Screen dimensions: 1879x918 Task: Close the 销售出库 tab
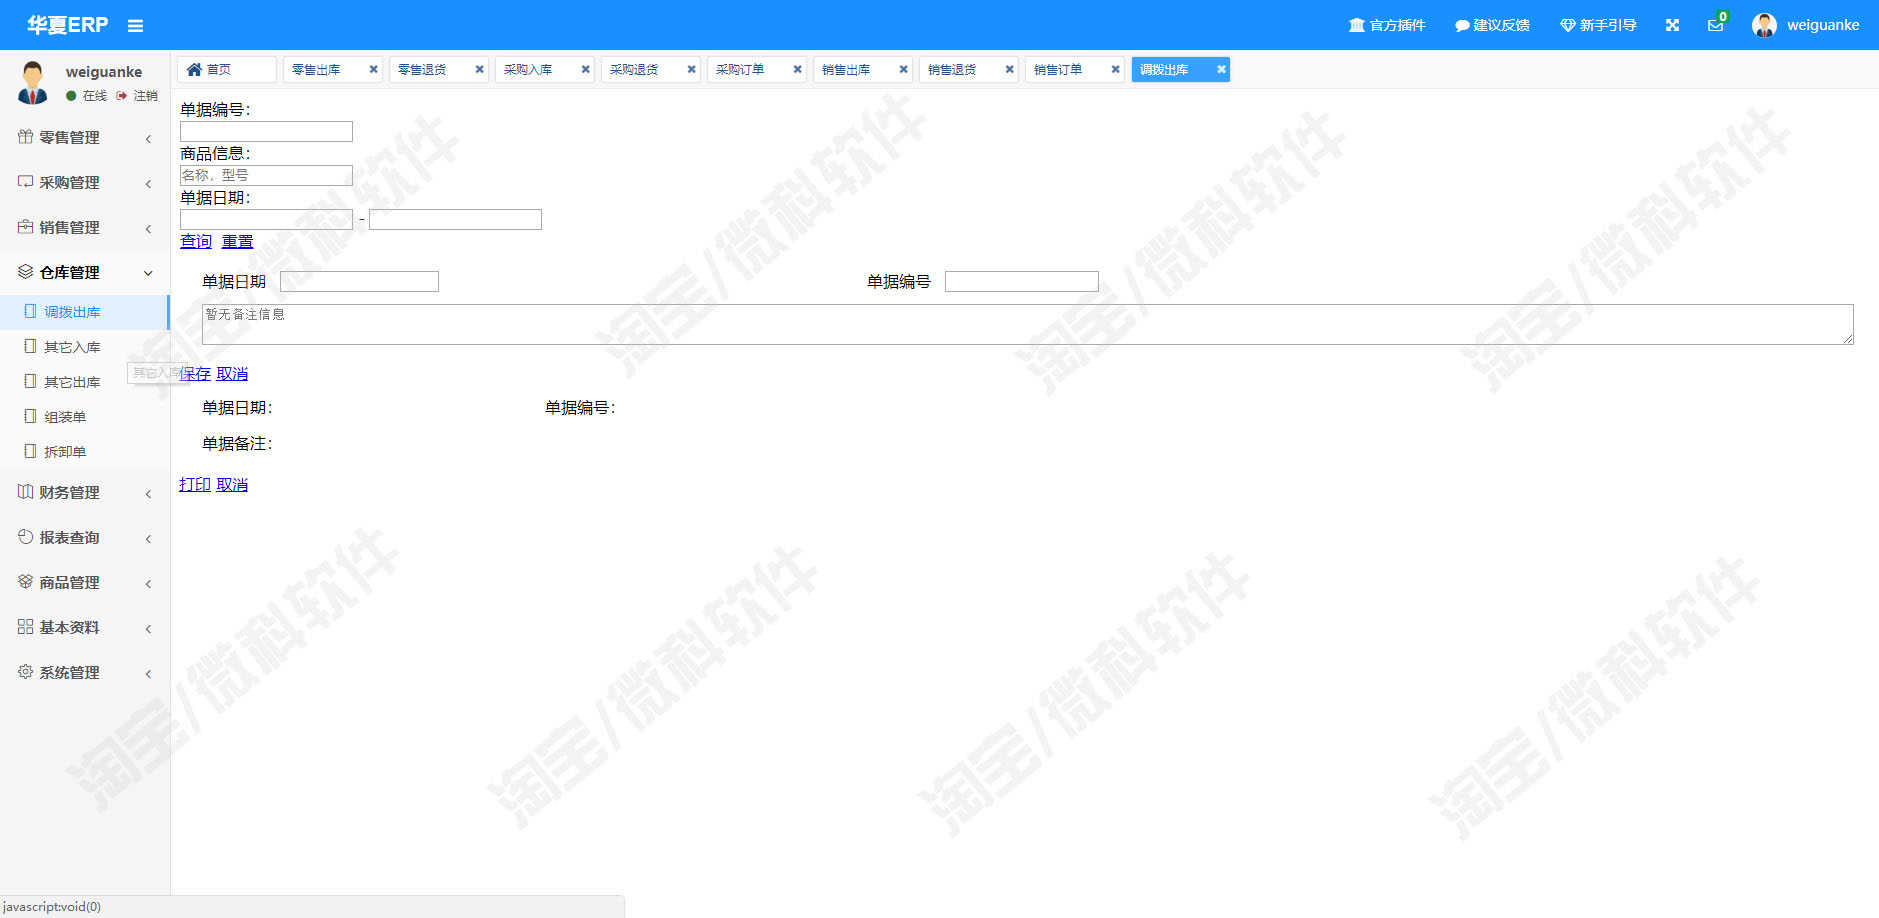pos(903,70)
